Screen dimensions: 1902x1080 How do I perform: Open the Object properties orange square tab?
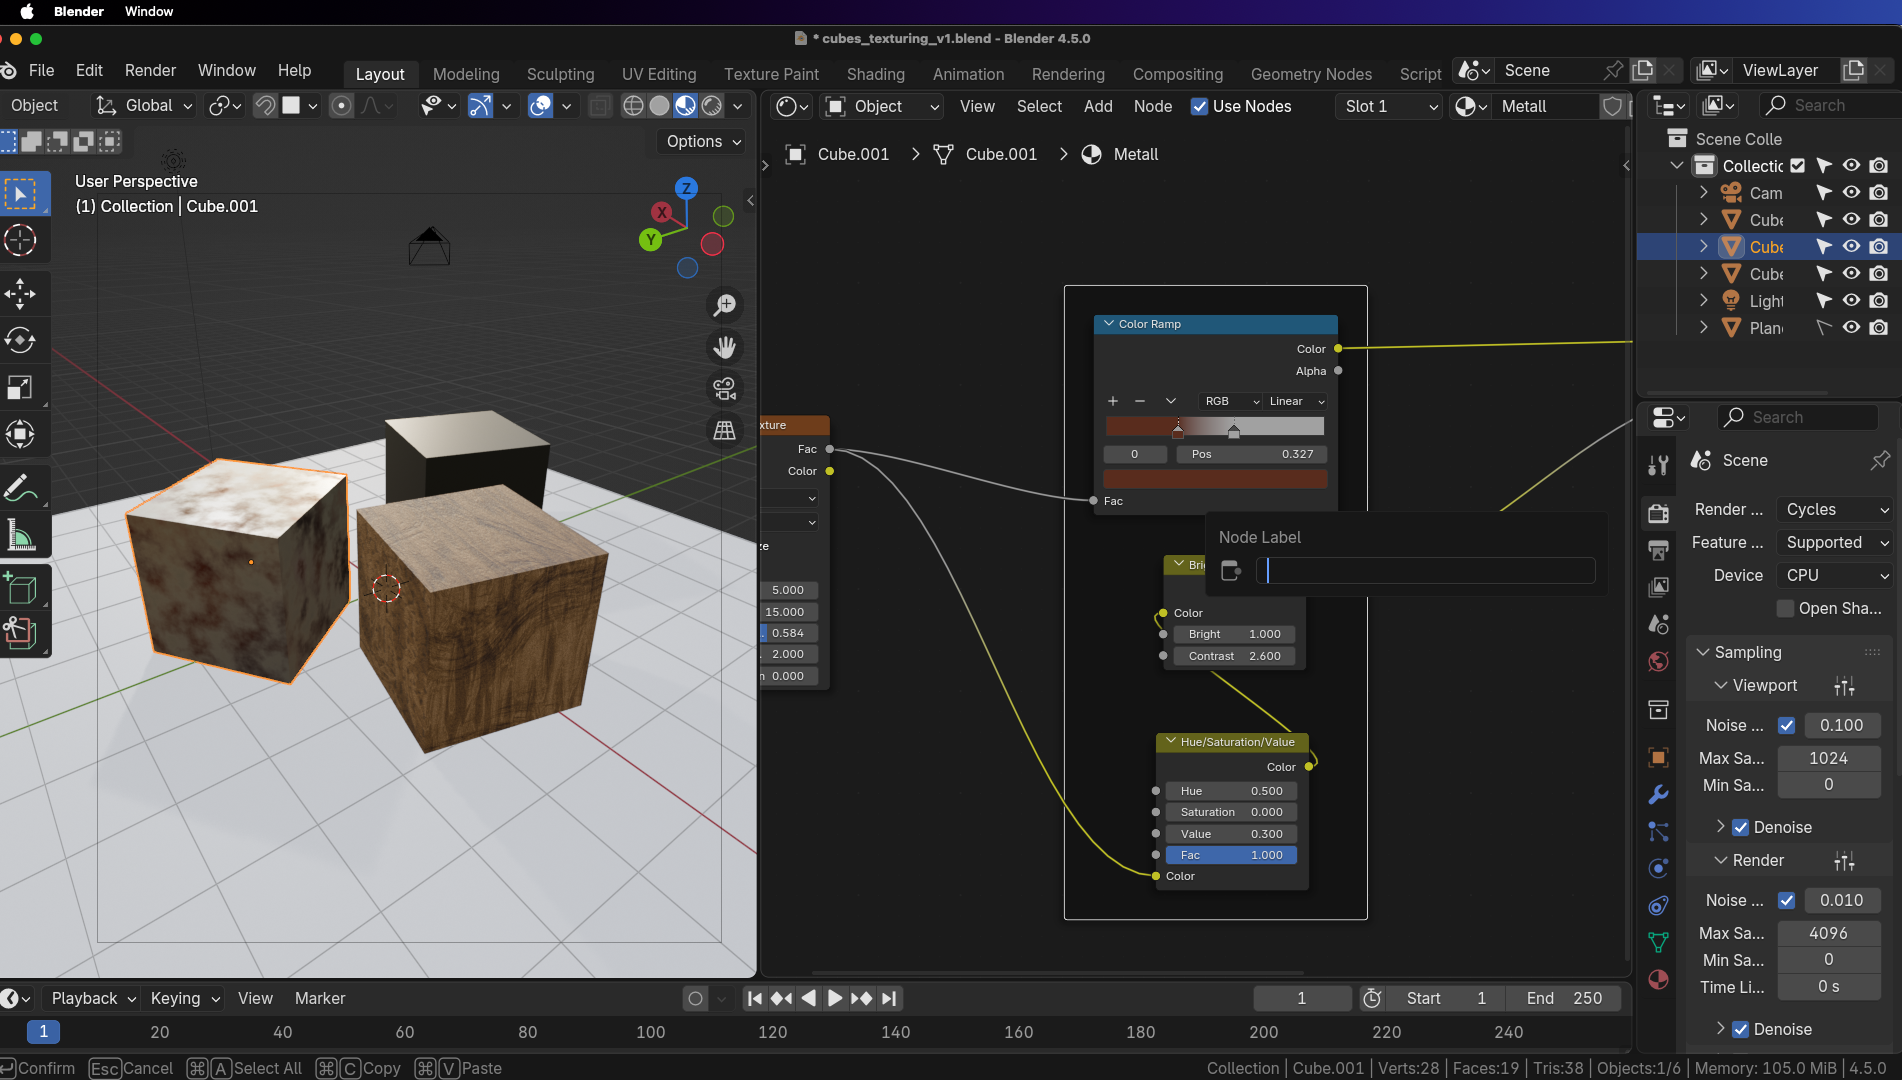pyautogui.click(x=1658, y=757)
